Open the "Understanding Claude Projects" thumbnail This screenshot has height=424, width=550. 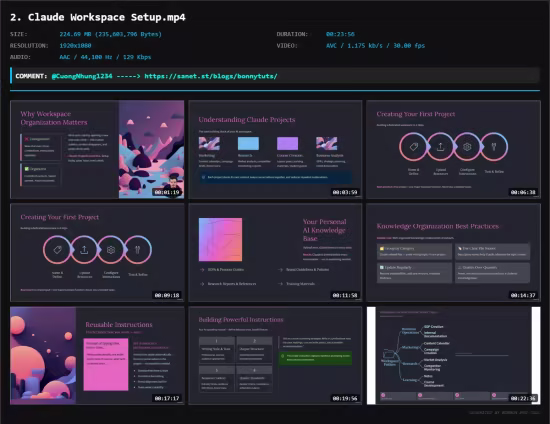275,149
